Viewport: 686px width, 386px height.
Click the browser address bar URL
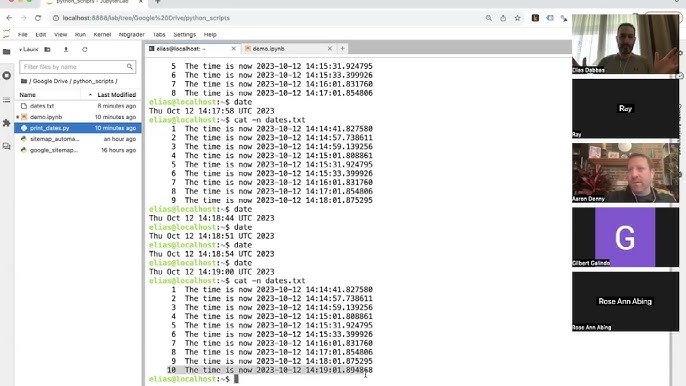point(146,18)
